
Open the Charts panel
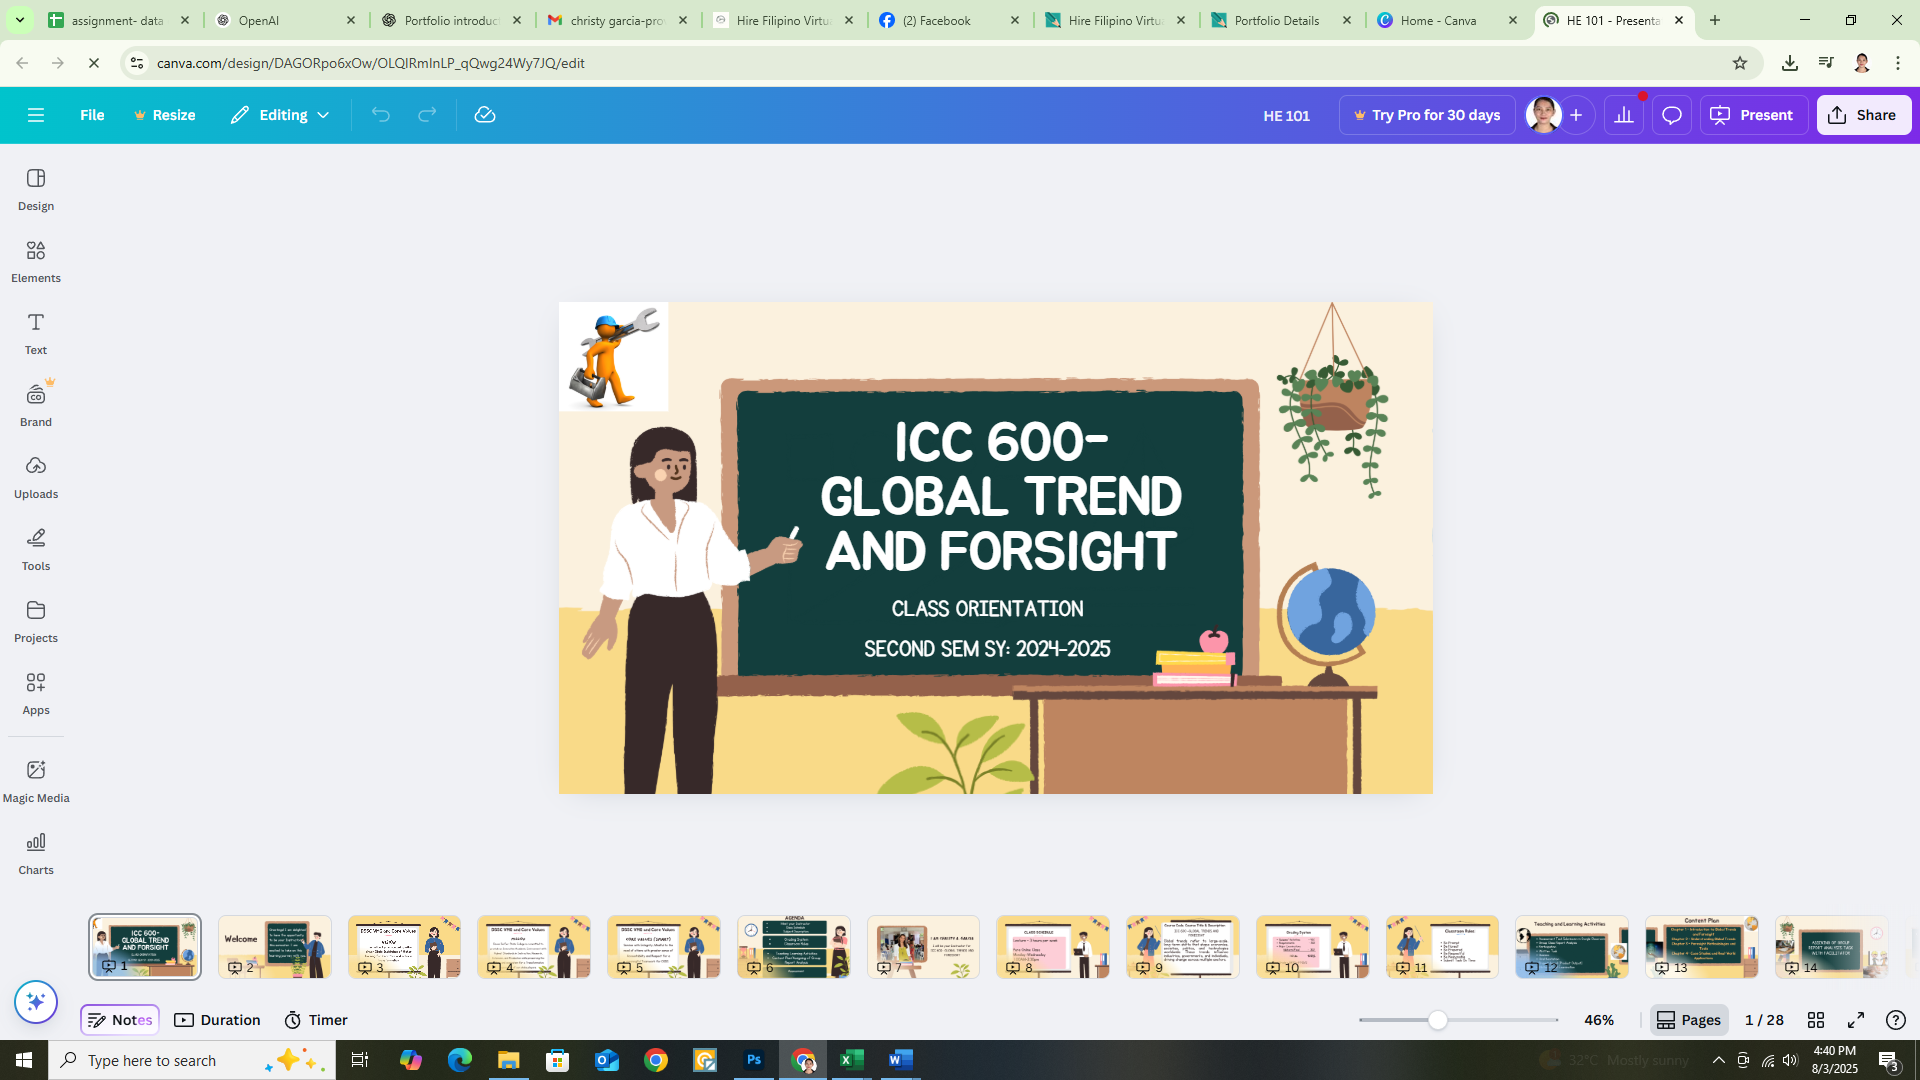point(36,853)
